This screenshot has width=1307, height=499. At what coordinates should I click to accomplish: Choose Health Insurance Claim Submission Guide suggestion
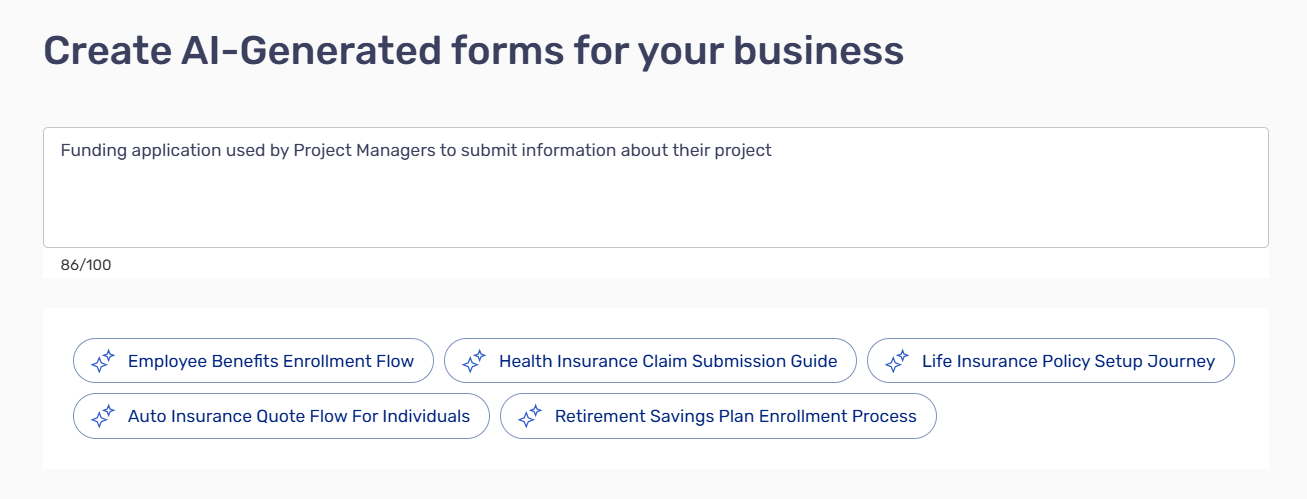[667, 361]
